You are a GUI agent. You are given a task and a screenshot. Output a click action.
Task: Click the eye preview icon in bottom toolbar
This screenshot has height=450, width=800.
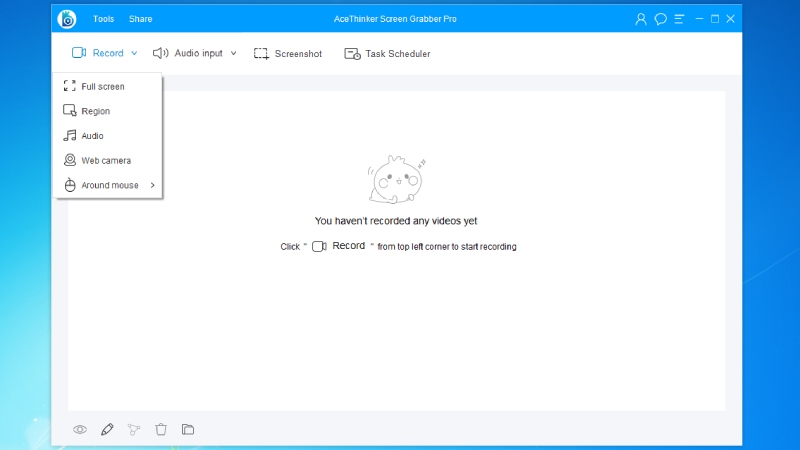click(x=80, y=430)
